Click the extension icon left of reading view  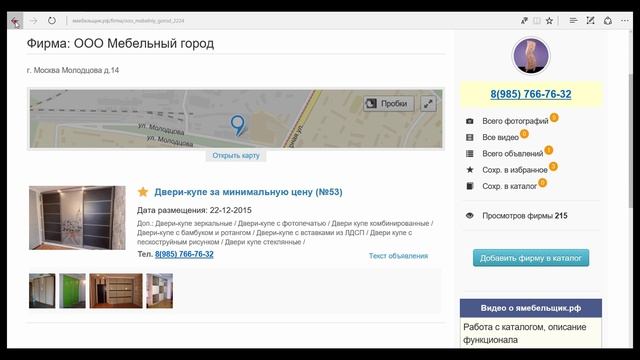point(524,20)
